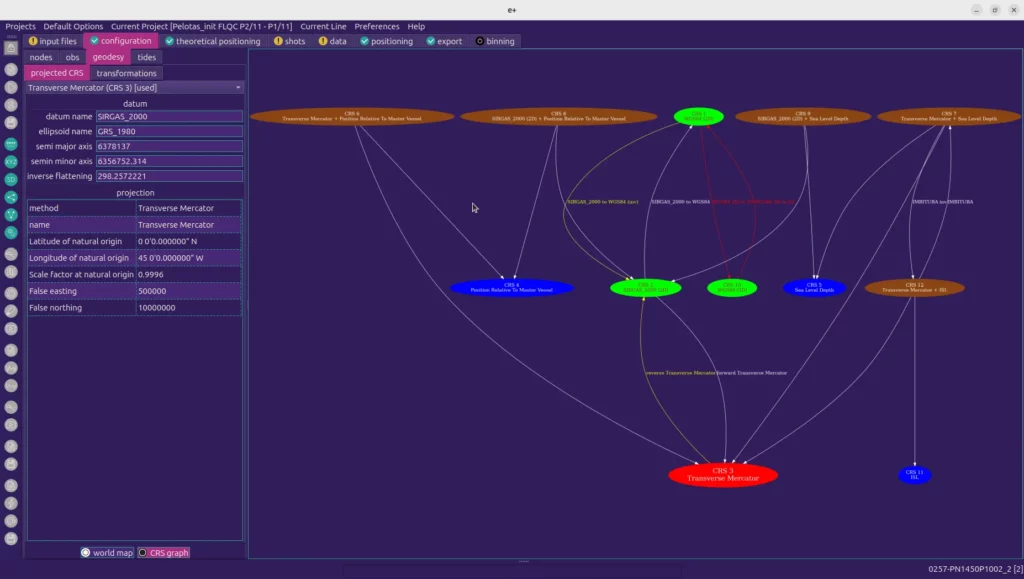Screen dimensions: 1024x579
Task: Click the blue Sea Level Depth node
Action: coord(814,288)
